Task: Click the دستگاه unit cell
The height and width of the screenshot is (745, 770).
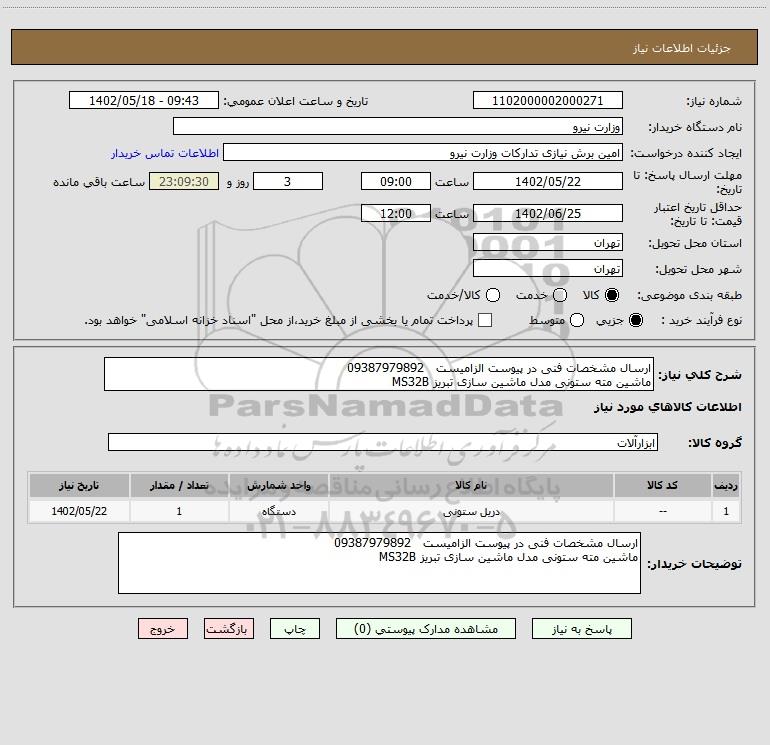Action: pos(278,512)
